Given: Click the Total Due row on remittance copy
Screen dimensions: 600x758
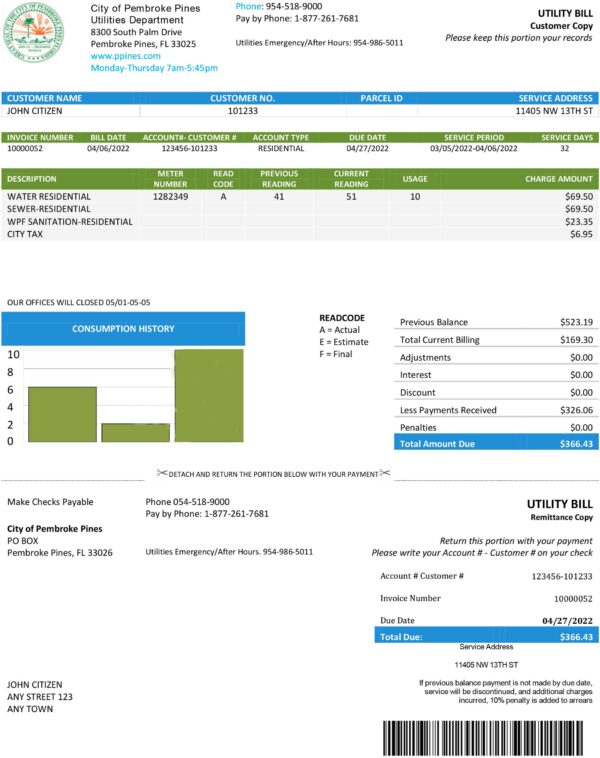Looking at the screenshot, I should coord(486,636).
